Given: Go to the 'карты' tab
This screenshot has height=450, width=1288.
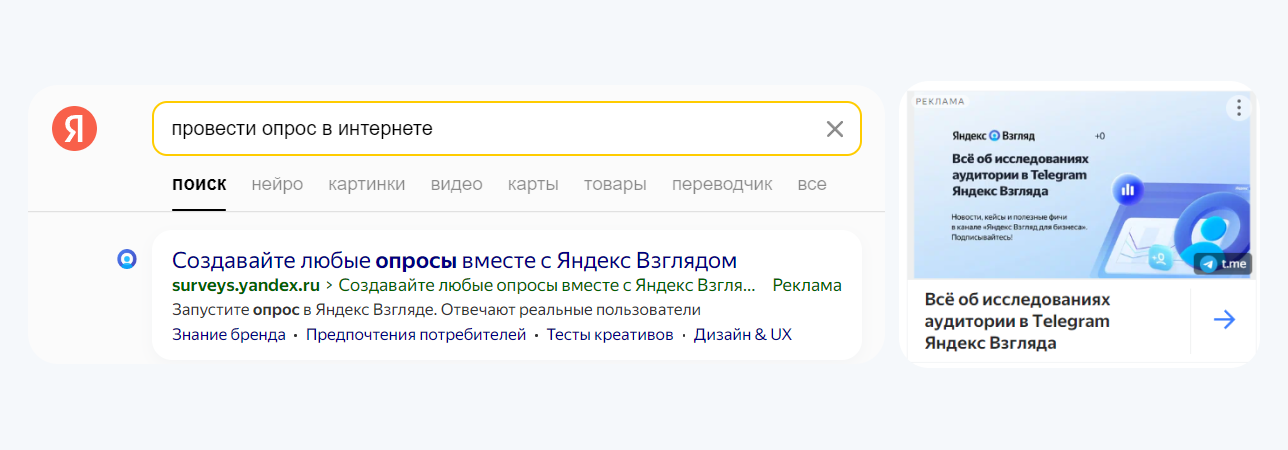Looking at the screenshot, I should tap(533, 184).
